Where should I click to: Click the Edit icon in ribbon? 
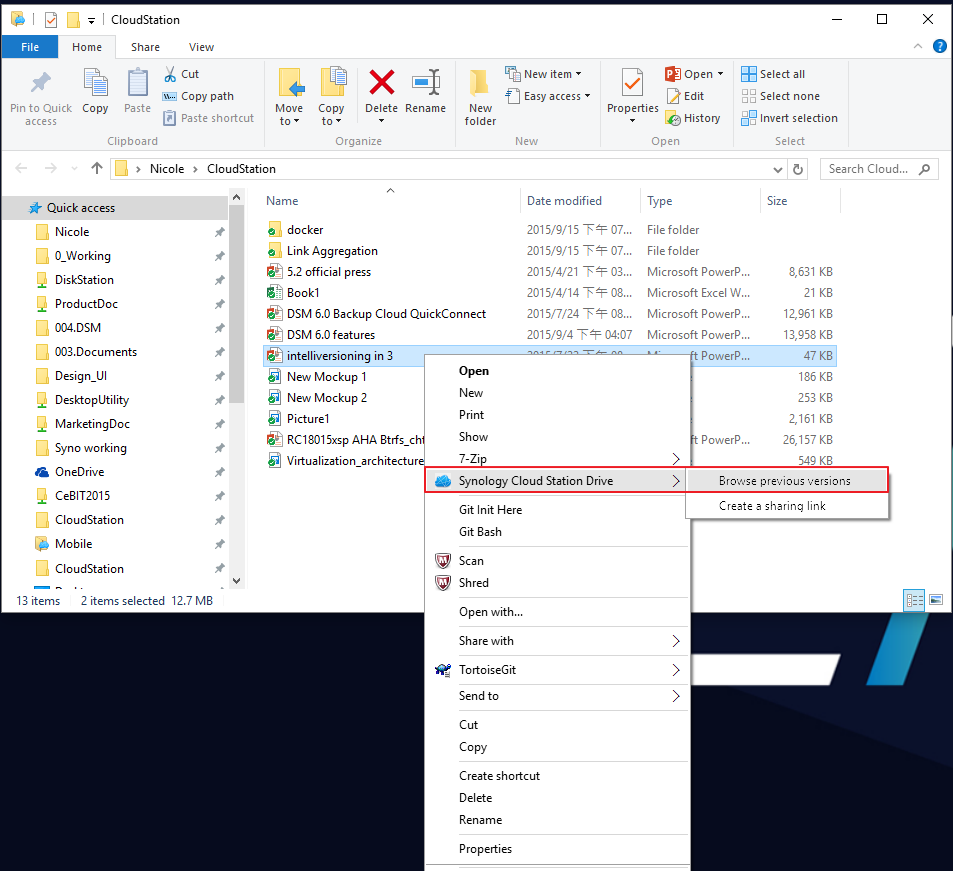tap(673, 96)
